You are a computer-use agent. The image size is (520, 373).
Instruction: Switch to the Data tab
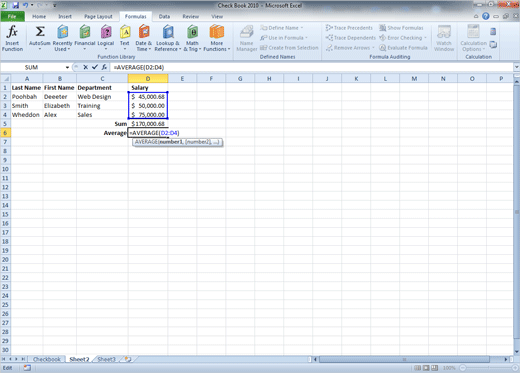pyautogui.click(x=164, y=16)
